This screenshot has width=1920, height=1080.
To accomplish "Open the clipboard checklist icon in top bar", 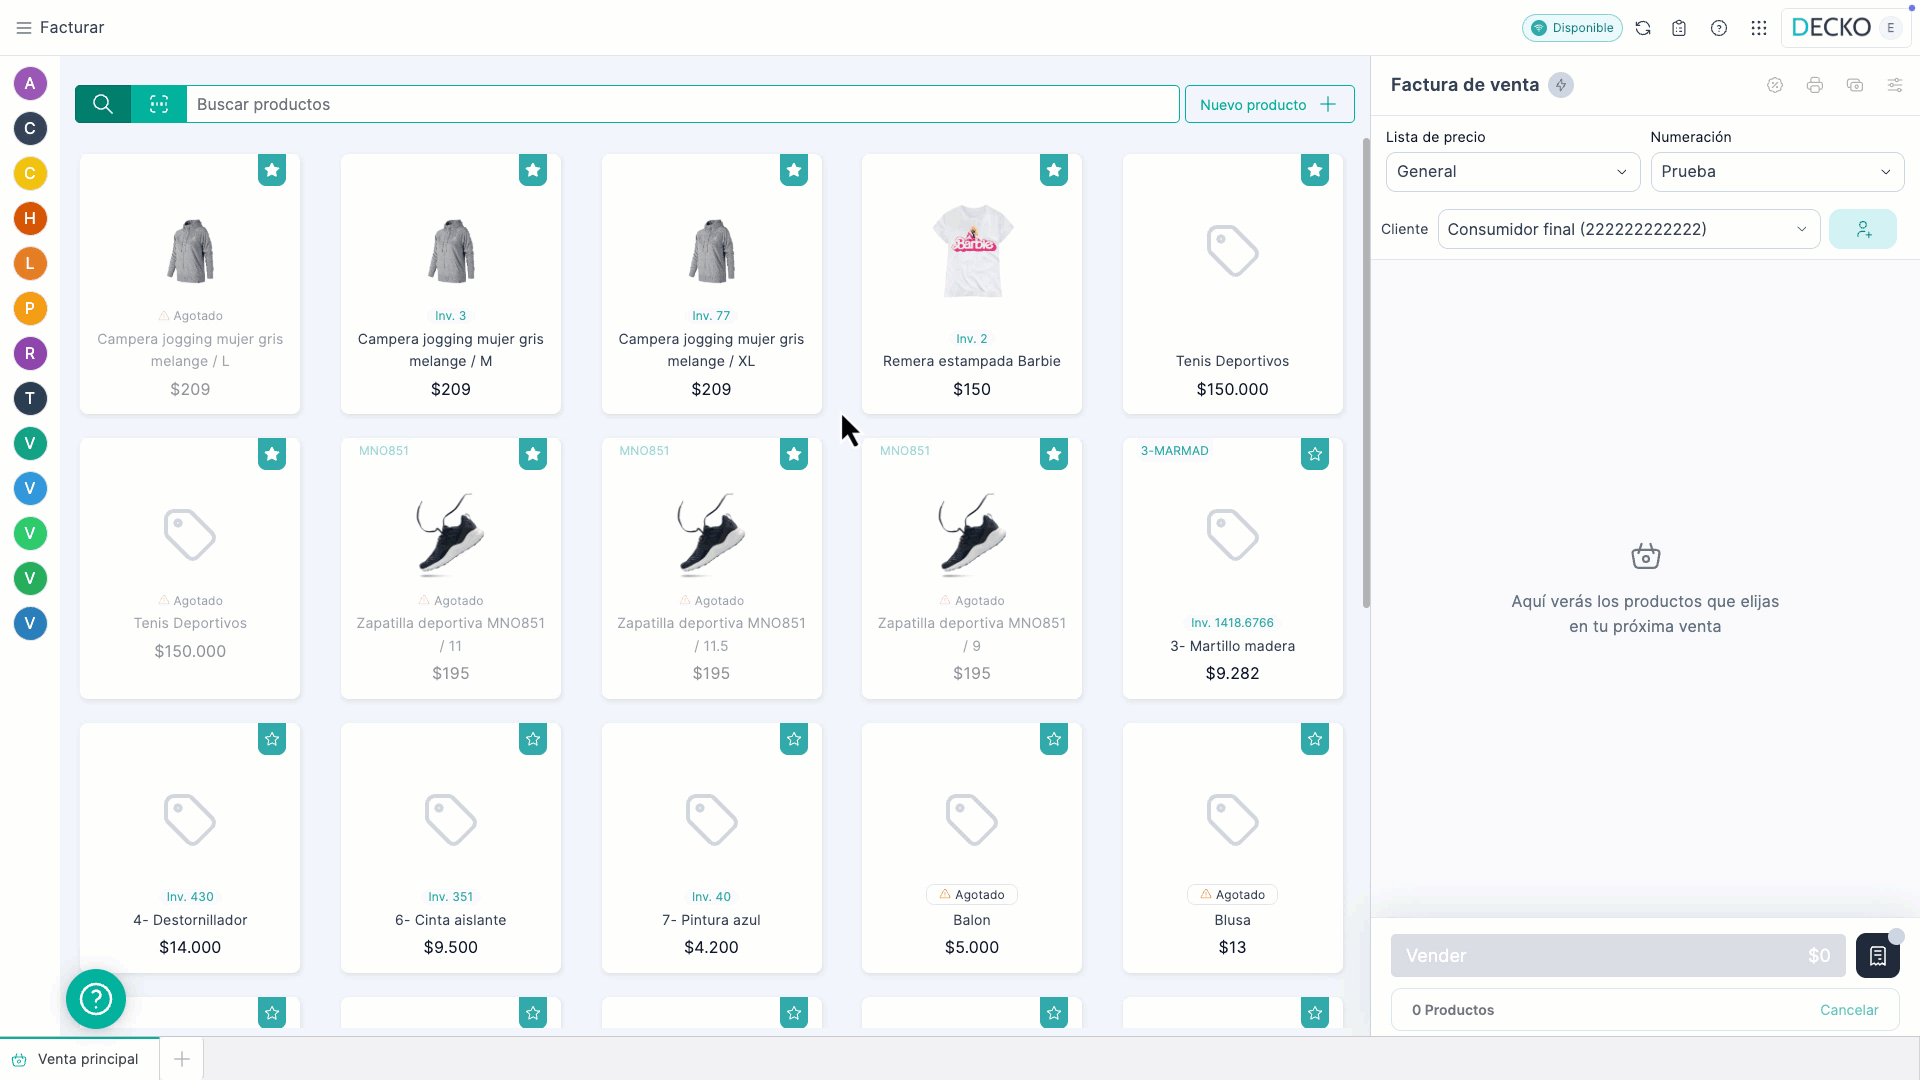I will [x=1679, y=28].
